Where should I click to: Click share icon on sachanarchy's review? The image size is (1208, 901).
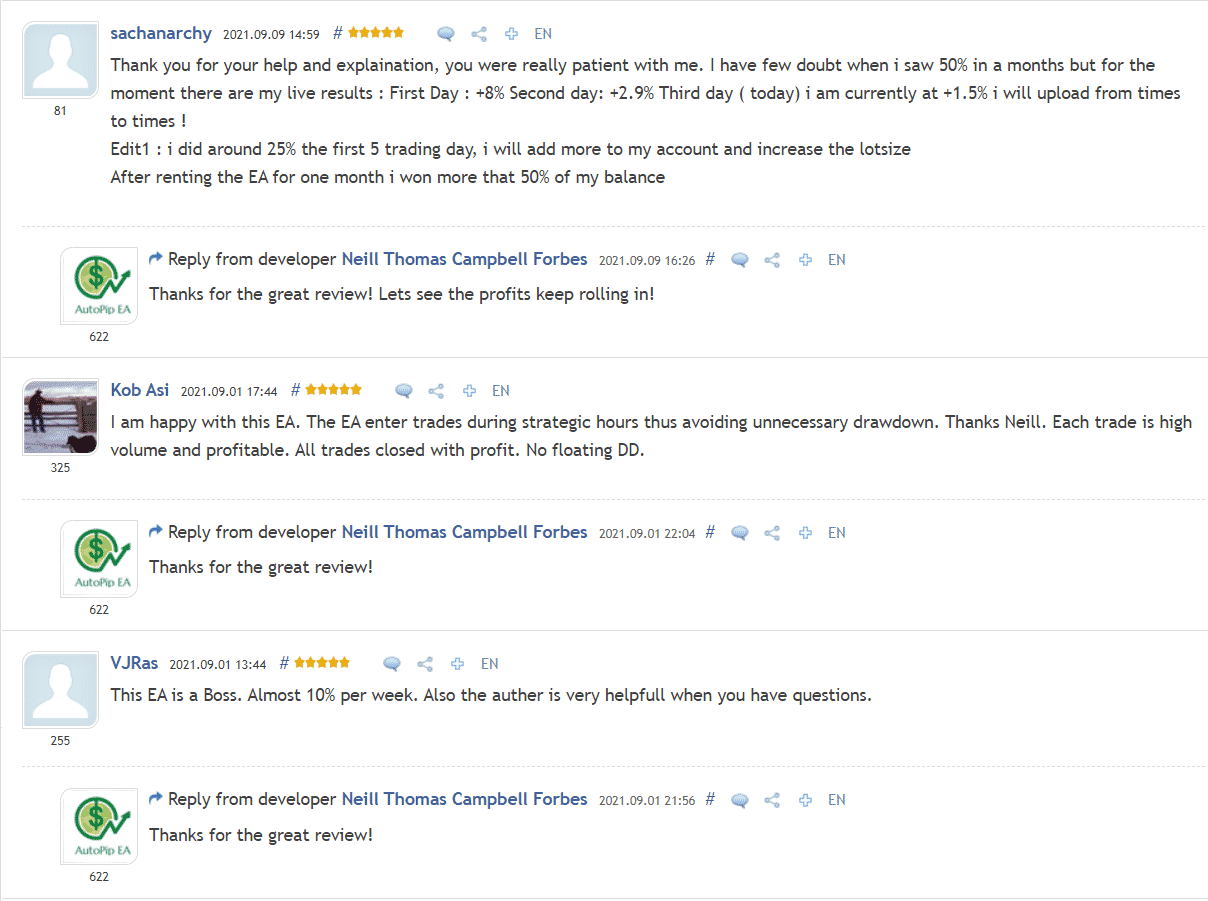[x=479, y=34]
